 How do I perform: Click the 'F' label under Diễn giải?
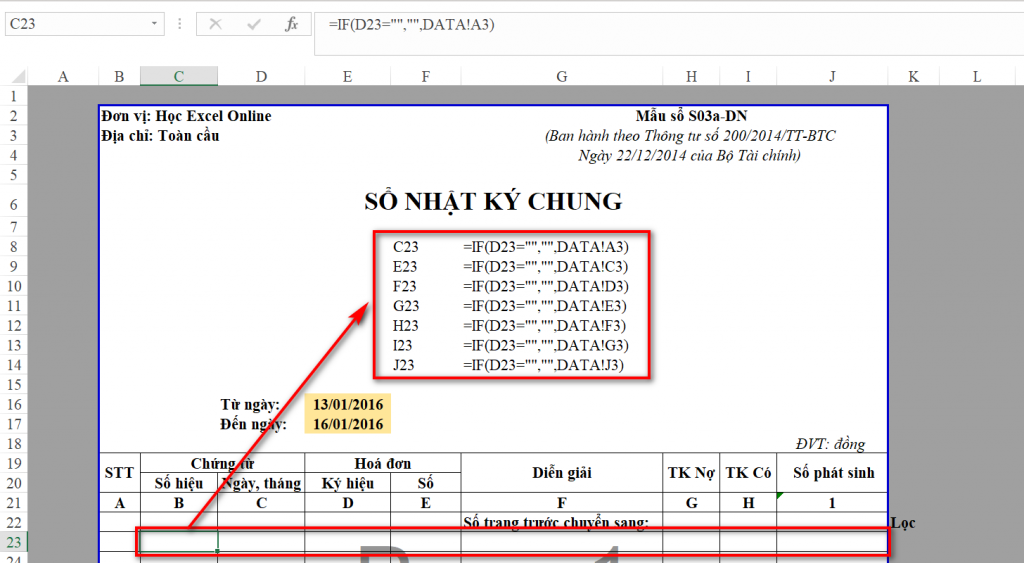point(562,503)
